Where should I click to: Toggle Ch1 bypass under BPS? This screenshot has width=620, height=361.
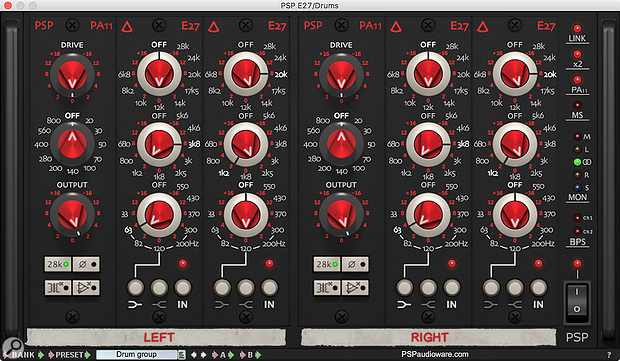577,218
